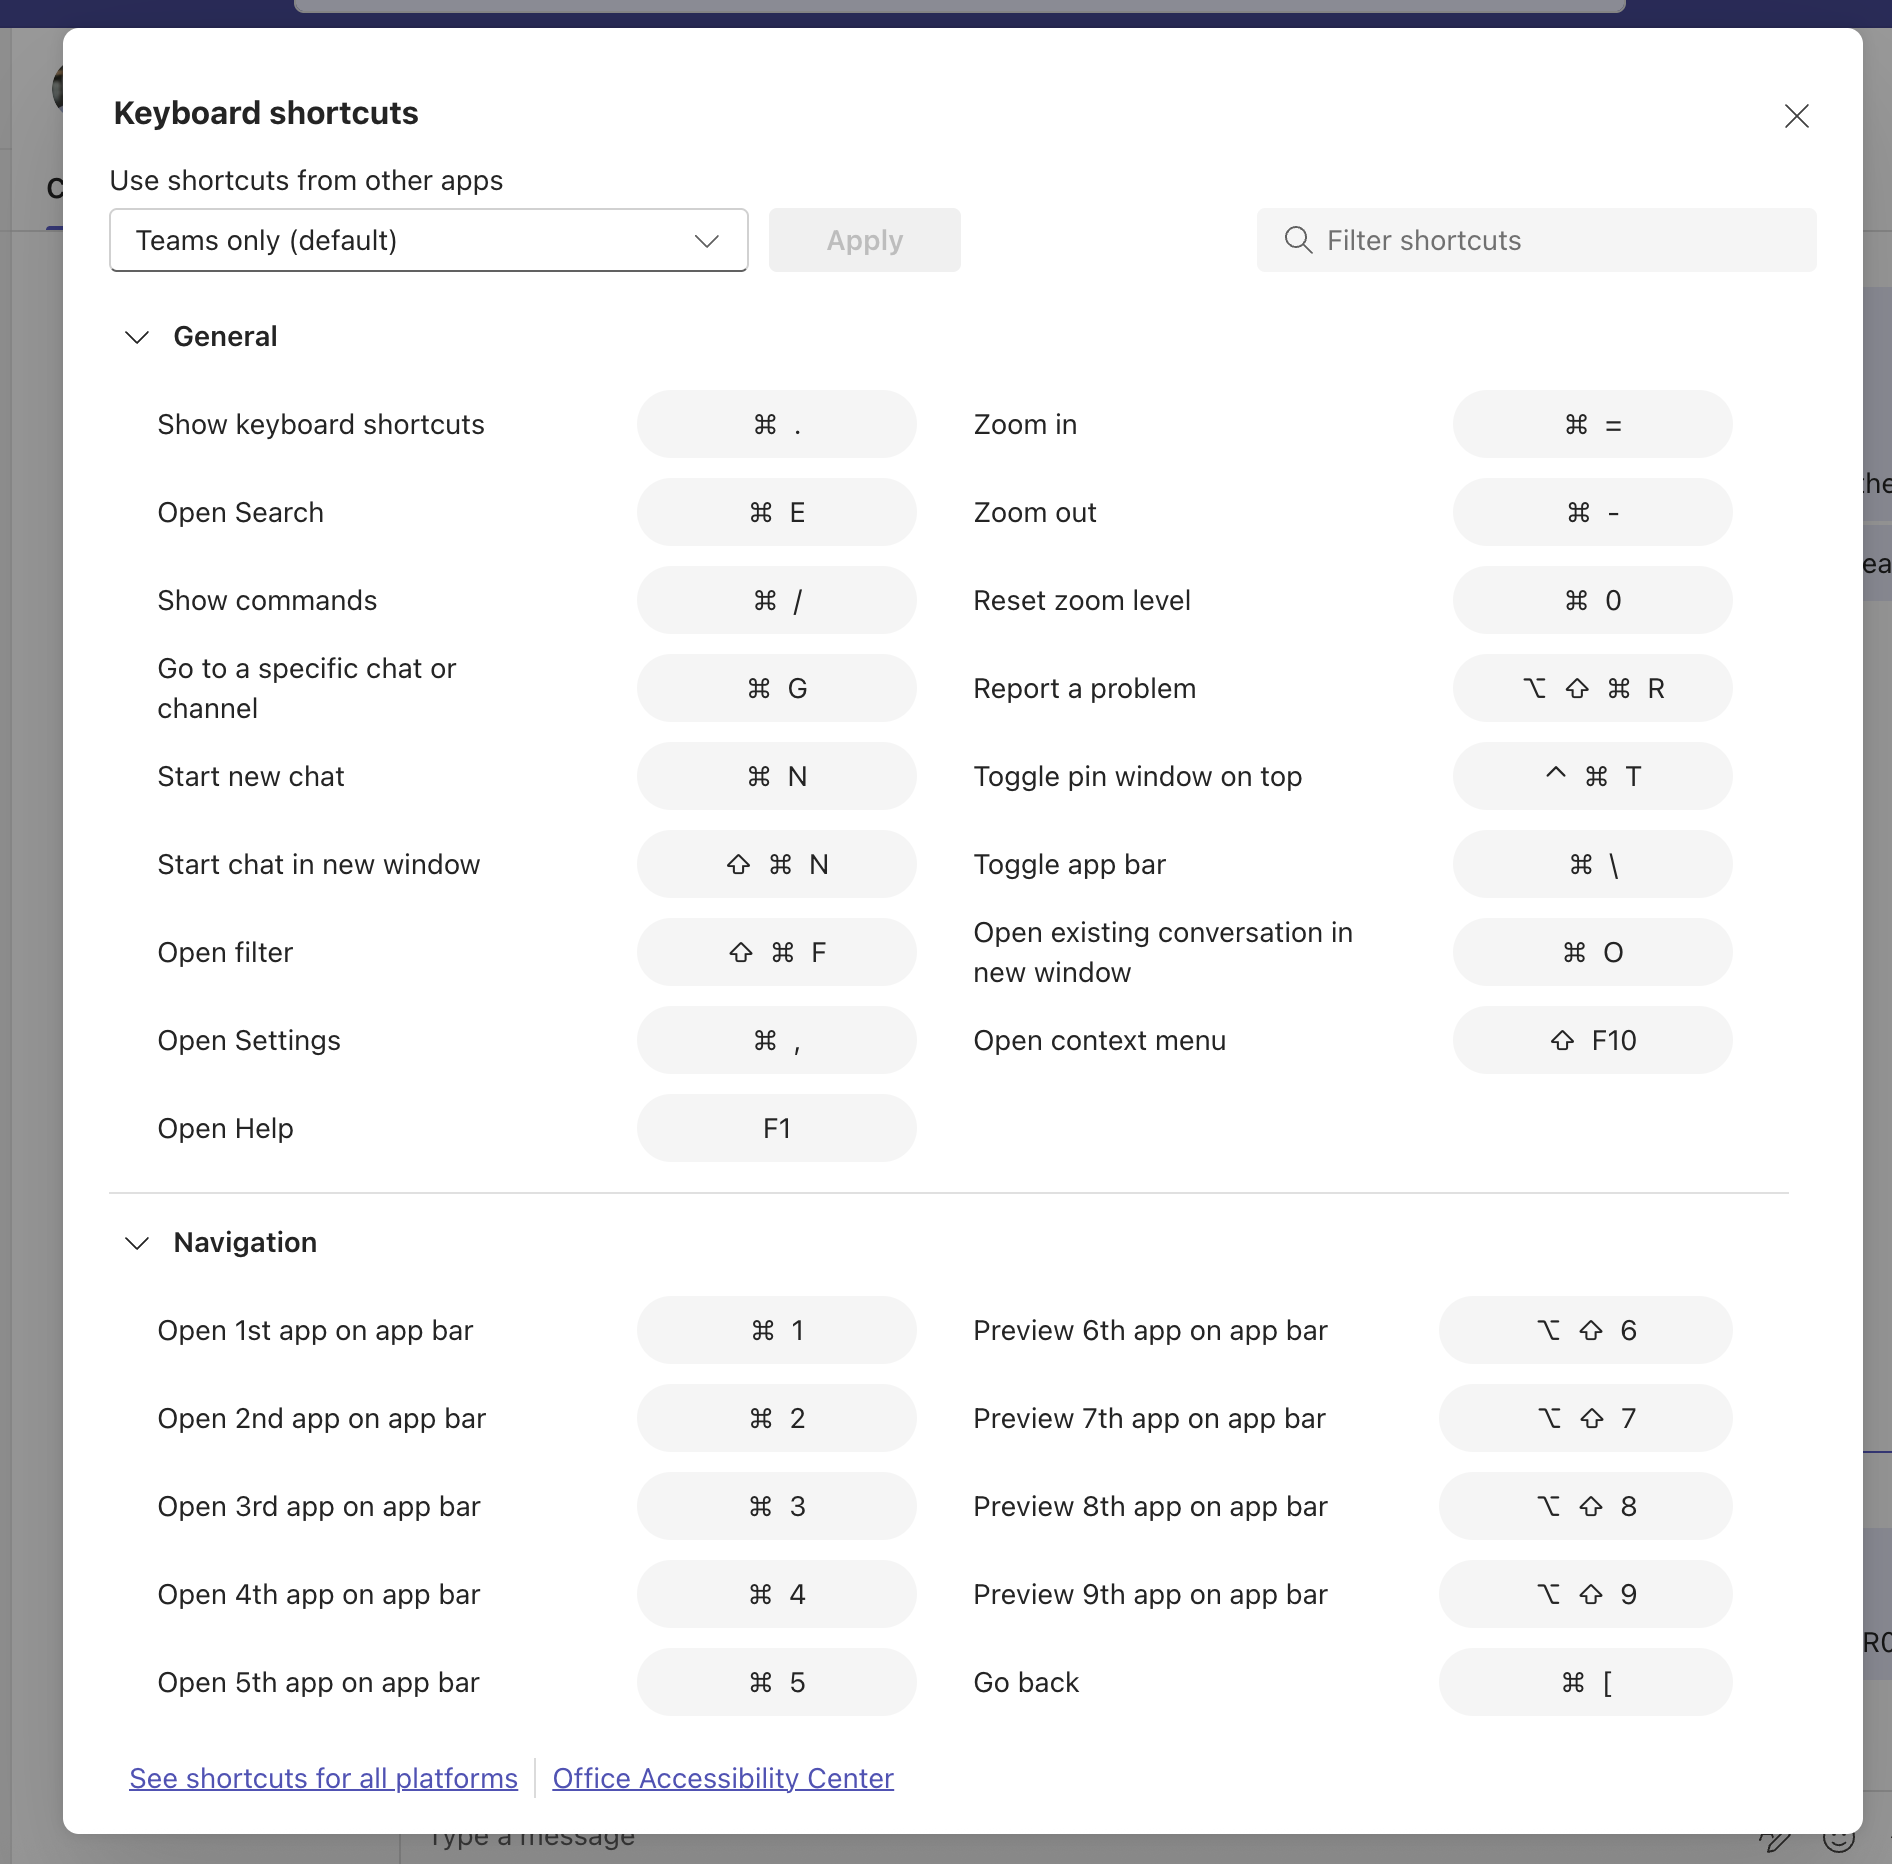Click 'Preview 8th app on app bar'

(1151, 1506)
